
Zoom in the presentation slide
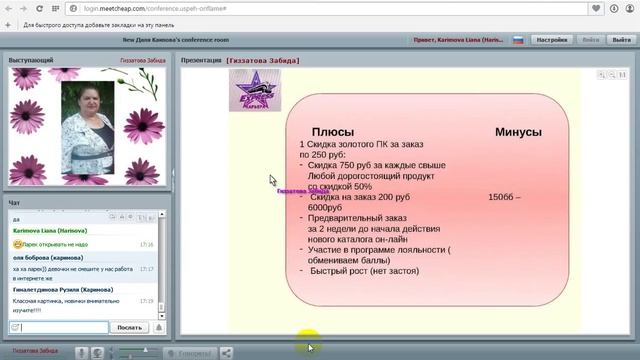coord(601,75)
